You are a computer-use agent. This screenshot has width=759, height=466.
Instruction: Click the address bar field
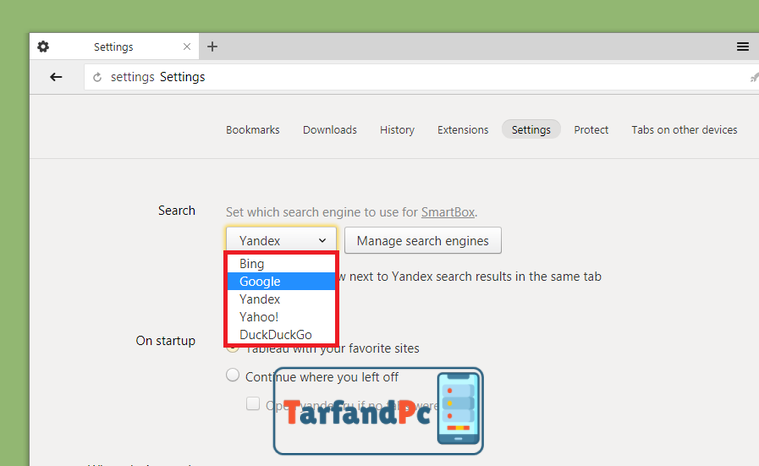click(421, 77)
